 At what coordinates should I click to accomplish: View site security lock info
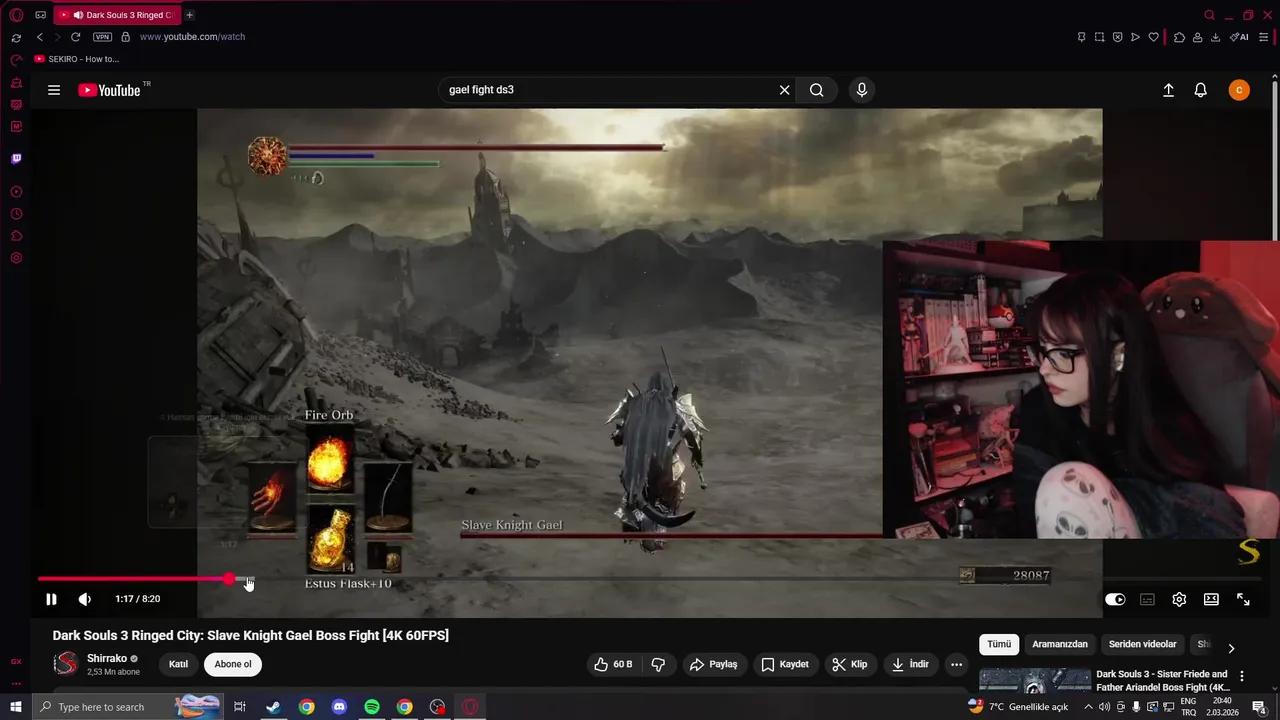125,37
